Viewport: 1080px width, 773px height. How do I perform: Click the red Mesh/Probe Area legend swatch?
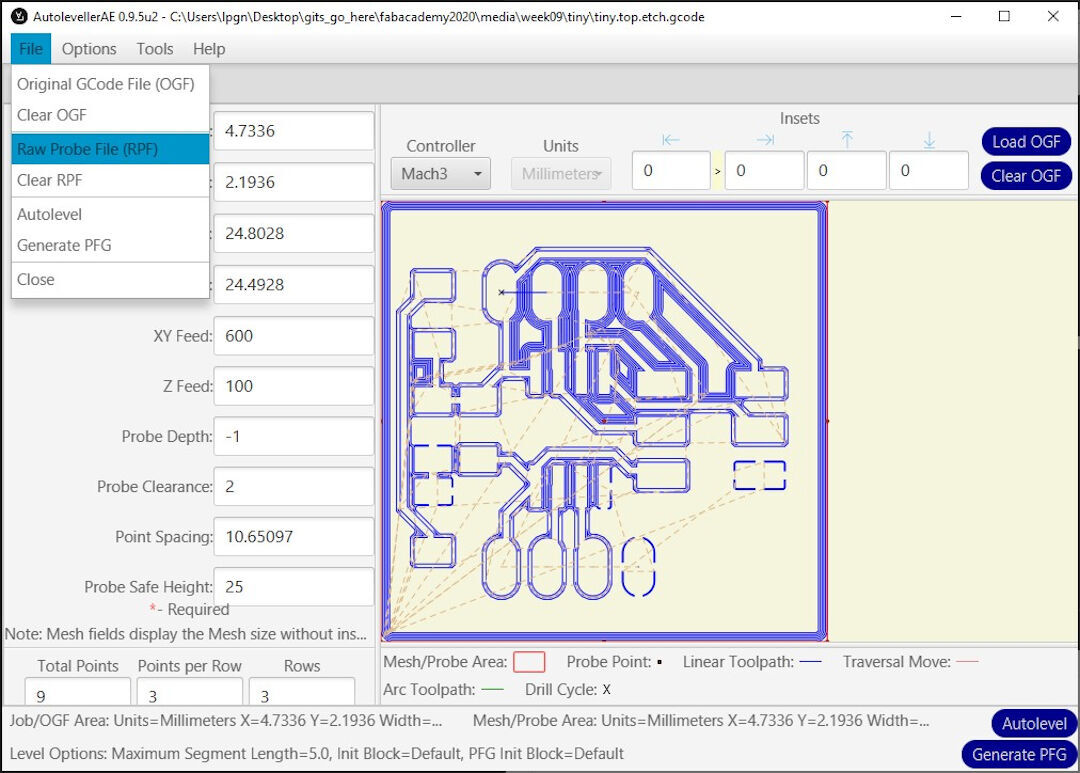pos(529,662)
